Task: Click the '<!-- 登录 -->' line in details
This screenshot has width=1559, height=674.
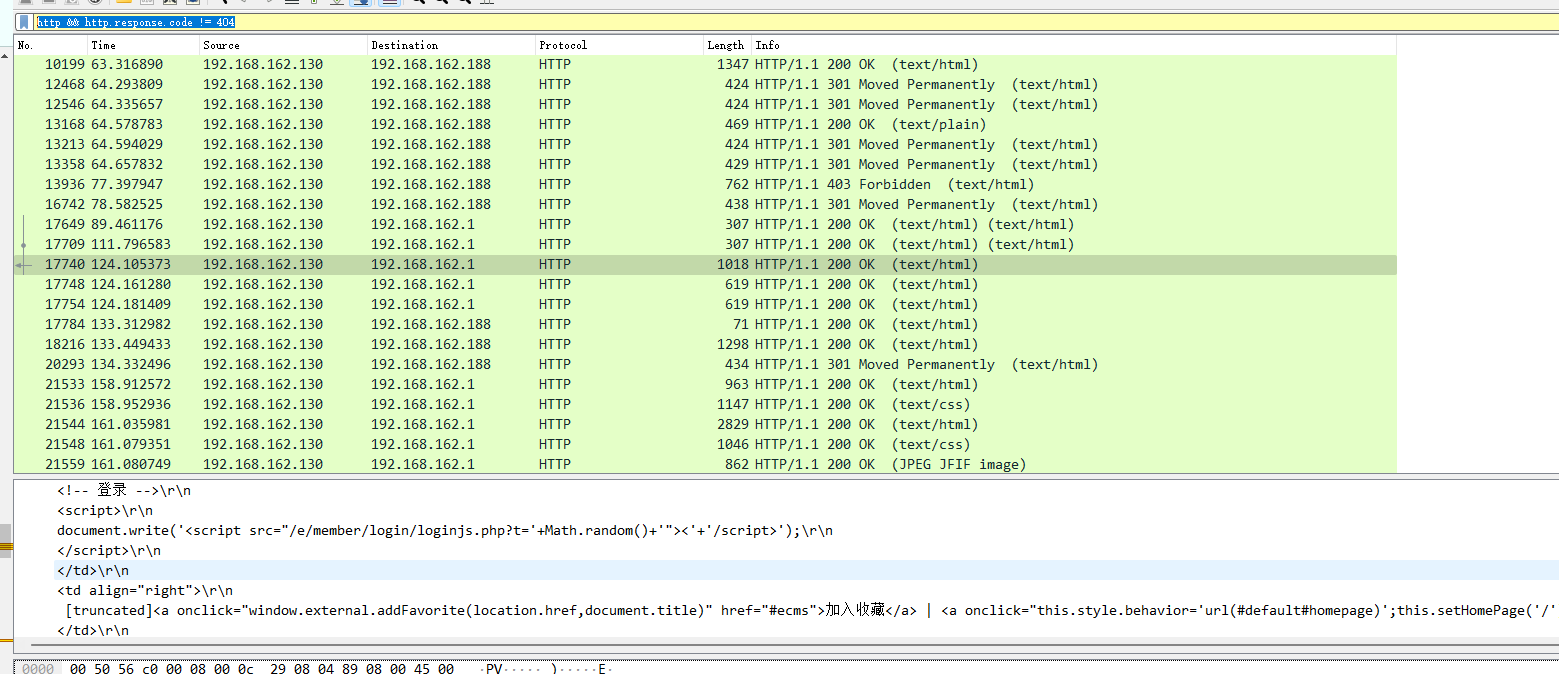Action: (124, 490)
